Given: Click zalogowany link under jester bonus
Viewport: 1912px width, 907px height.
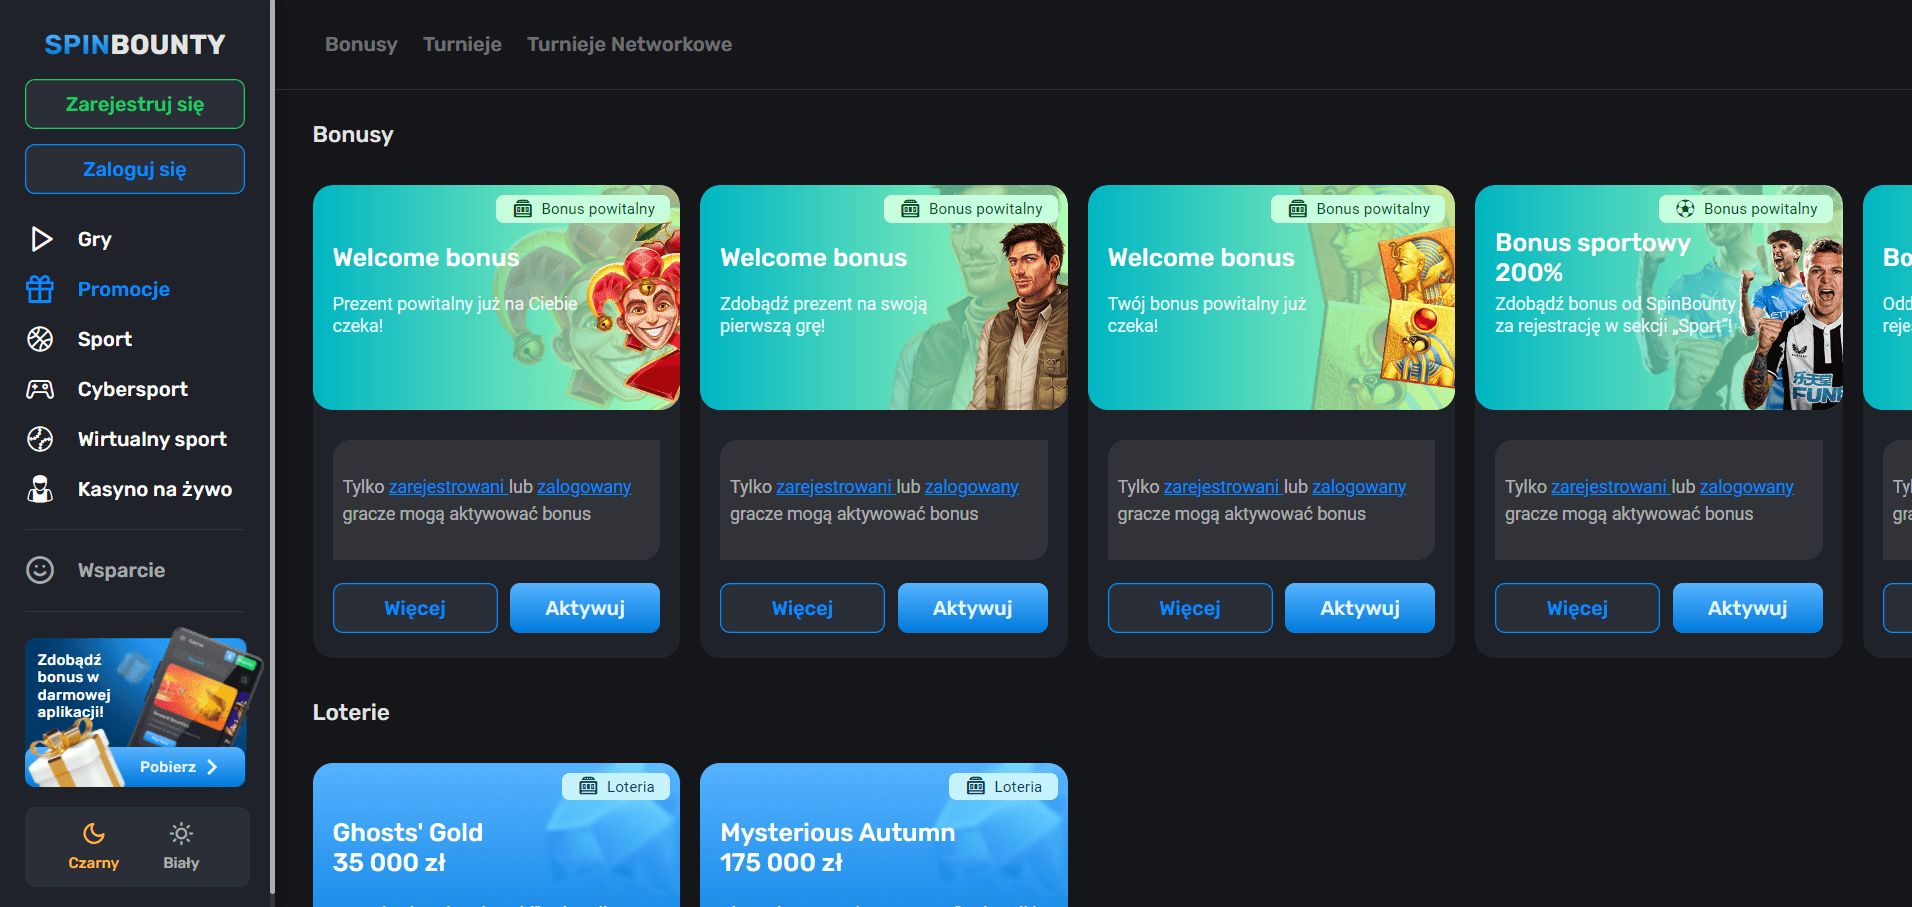Looking at the screenshot, I should pyautogui.click(x=584, y=487).
